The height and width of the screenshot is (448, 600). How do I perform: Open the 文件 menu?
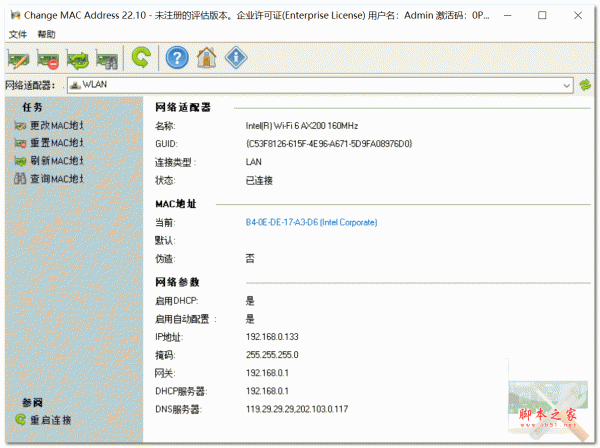coord(17,34)
